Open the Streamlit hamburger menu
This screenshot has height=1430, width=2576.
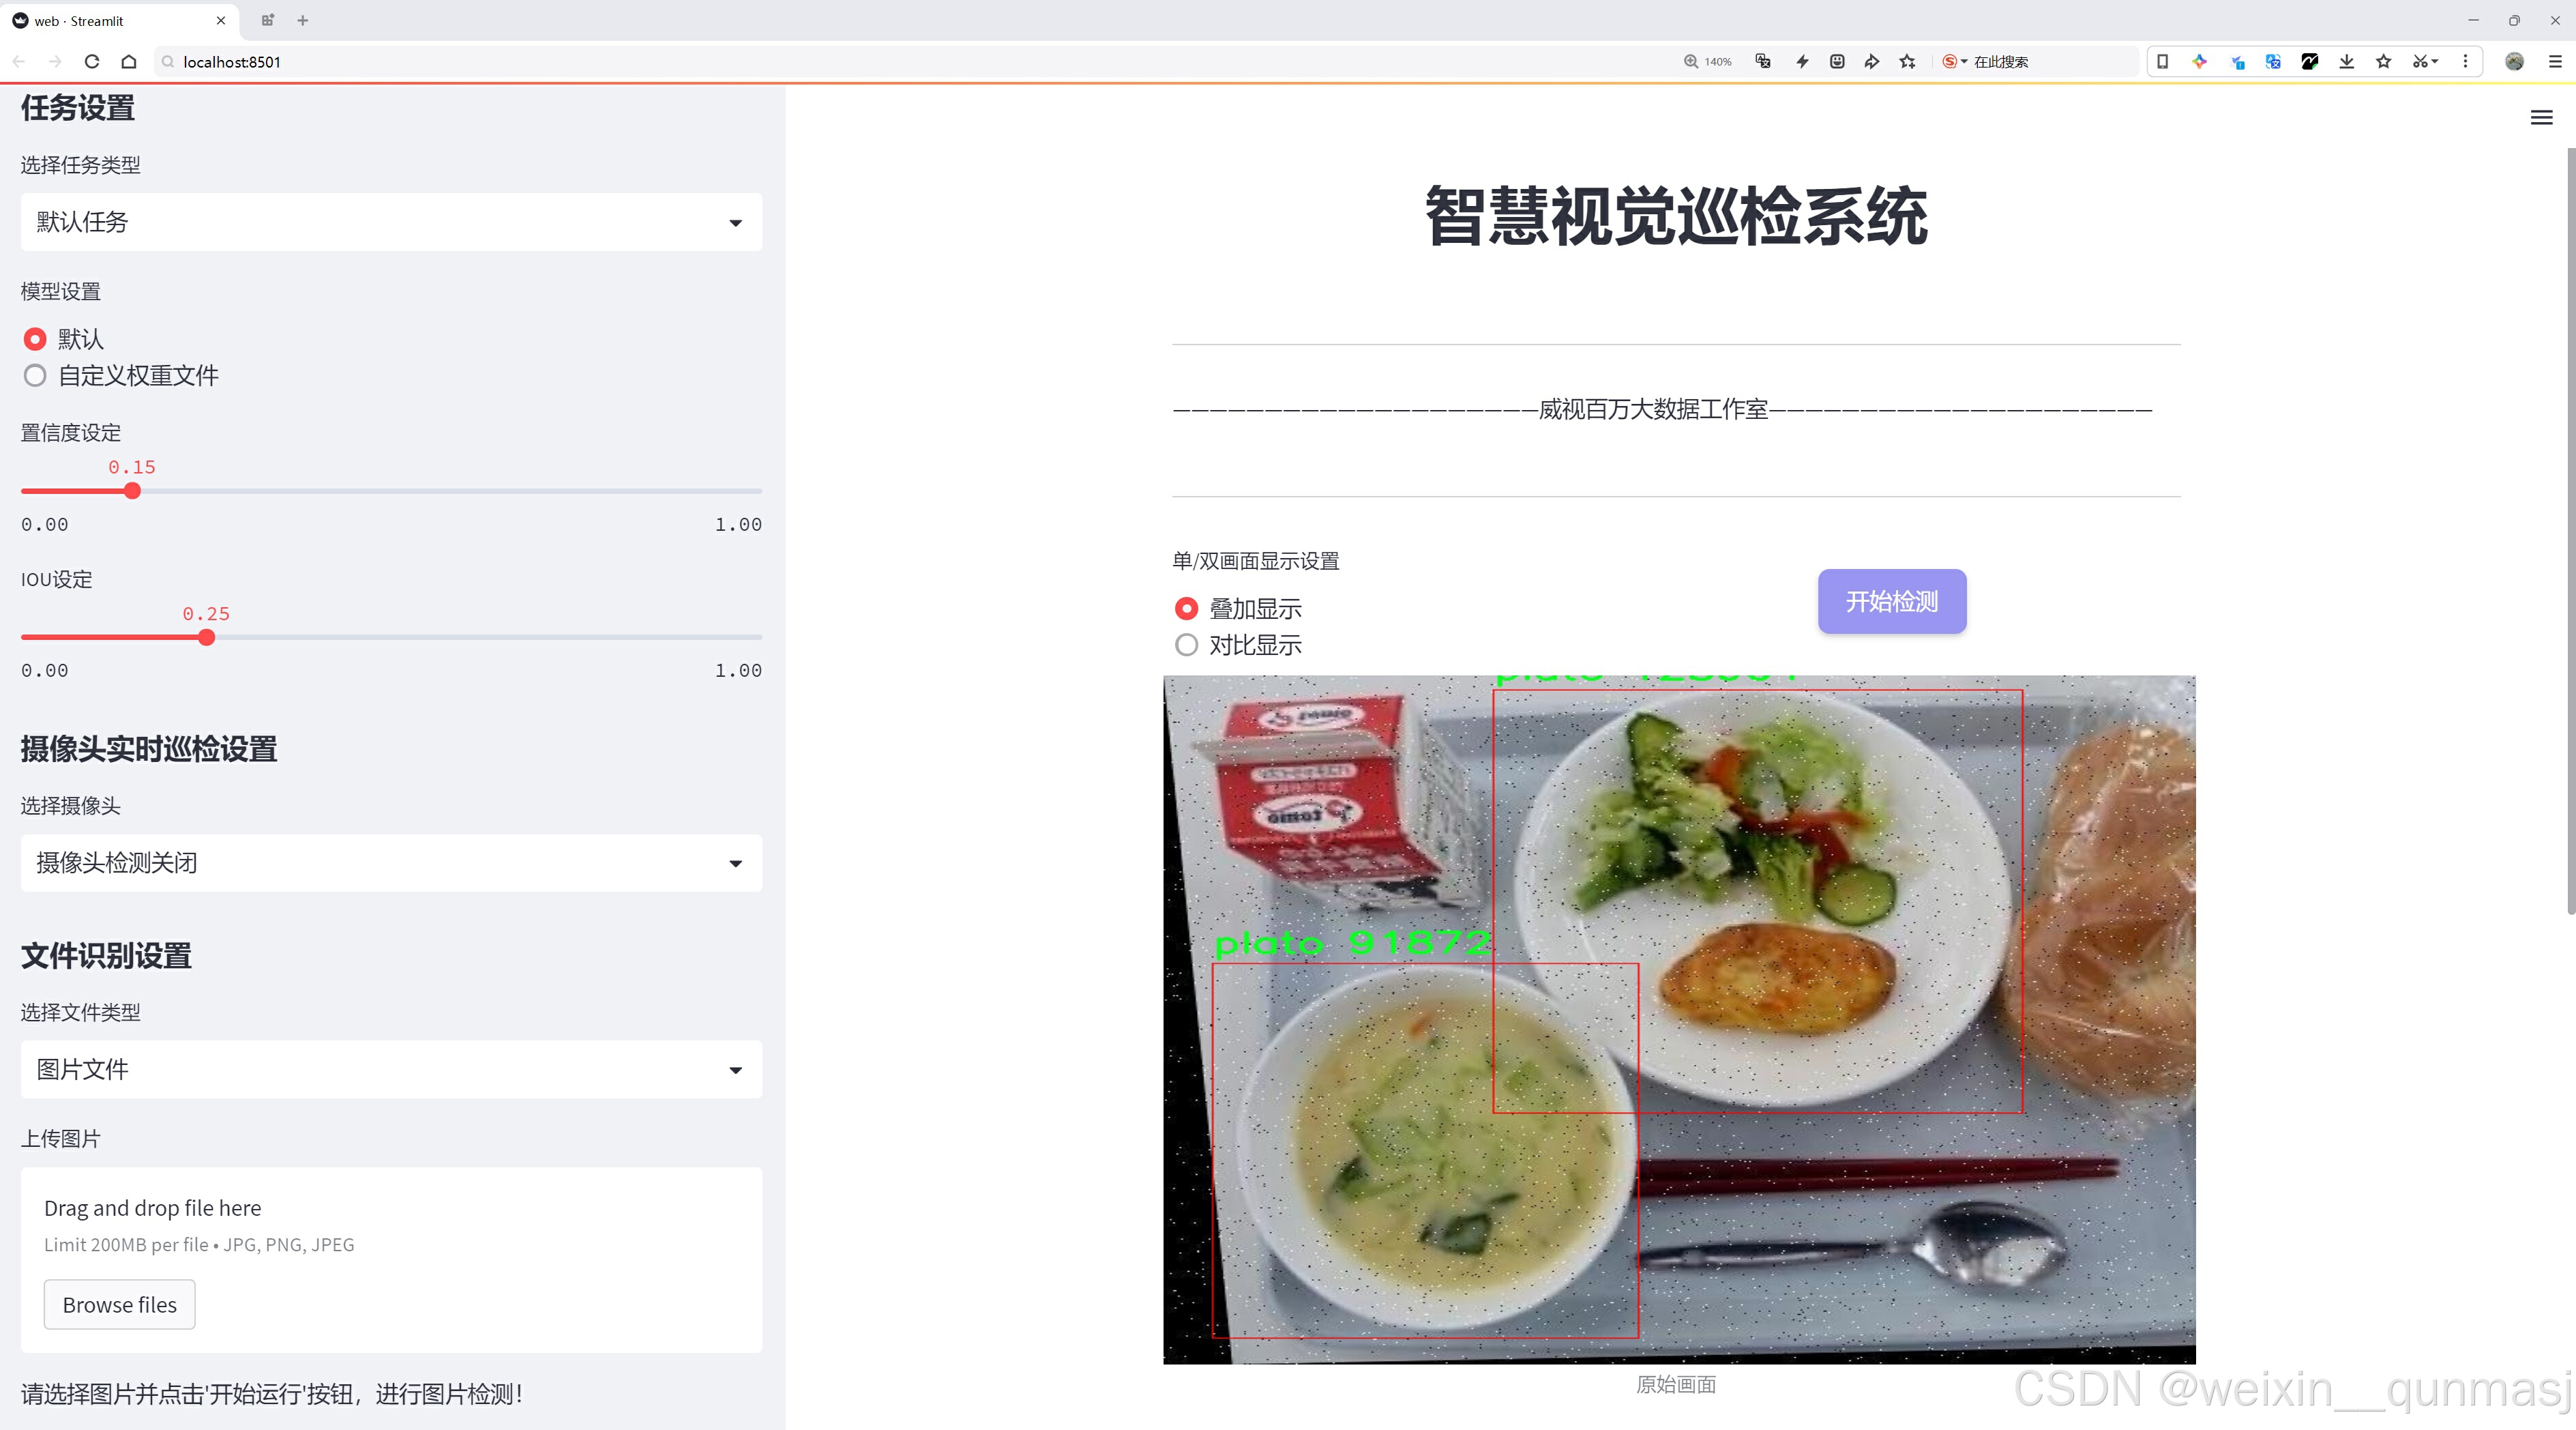(x=2541, y=118)
